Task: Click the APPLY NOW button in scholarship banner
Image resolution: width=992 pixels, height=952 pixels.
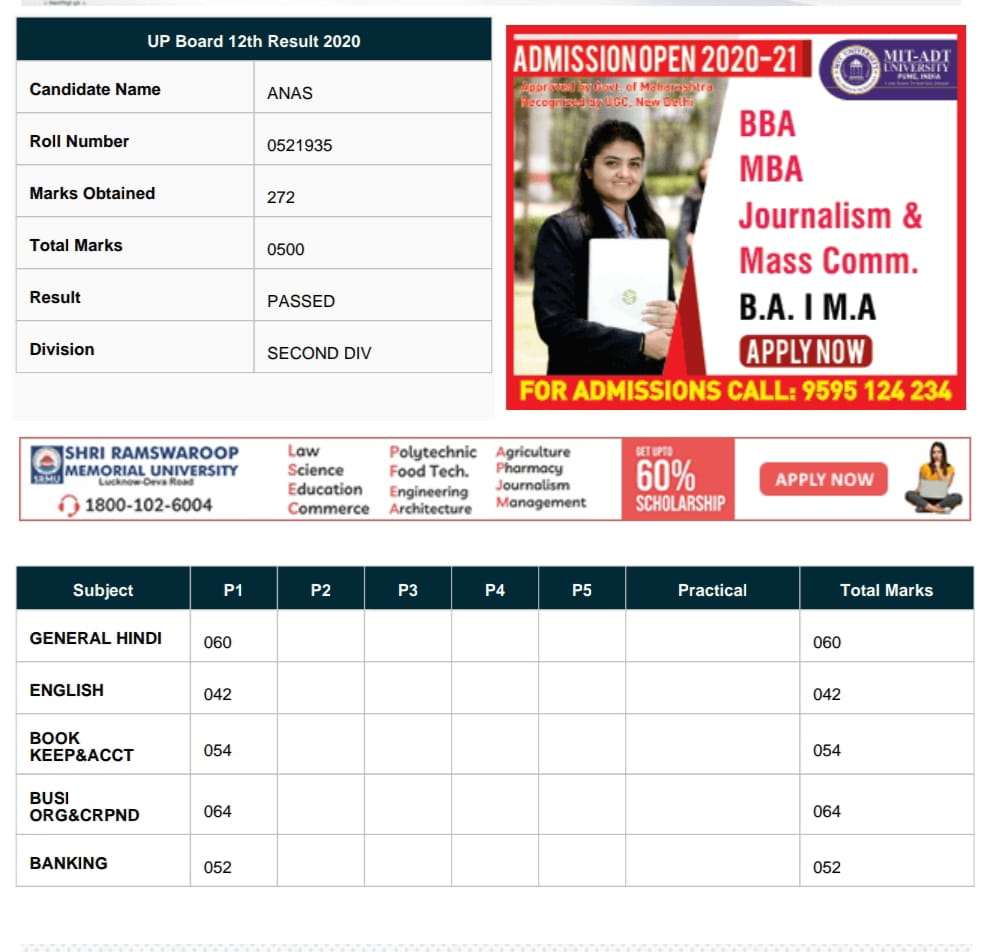Action: pos(823,479)
